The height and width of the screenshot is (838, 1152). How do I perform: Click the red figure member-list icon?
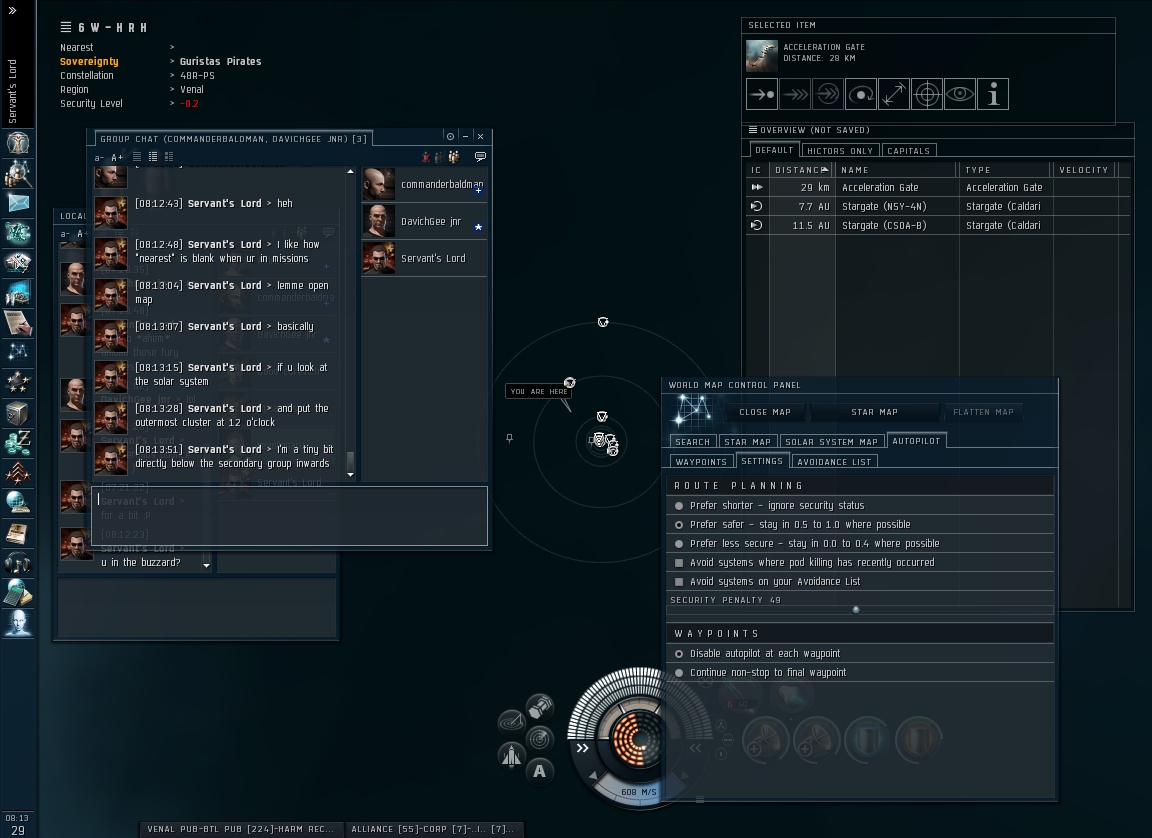pyautogui.click(x=425, y=156)
